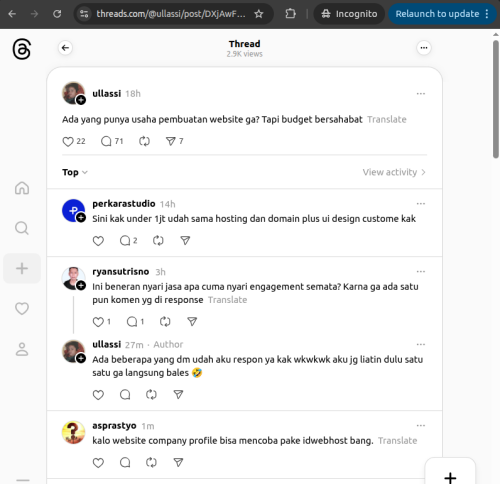The height and width of the screenshot is (484, 500).
Task: Open View activity link
Action: click(394, 172)
